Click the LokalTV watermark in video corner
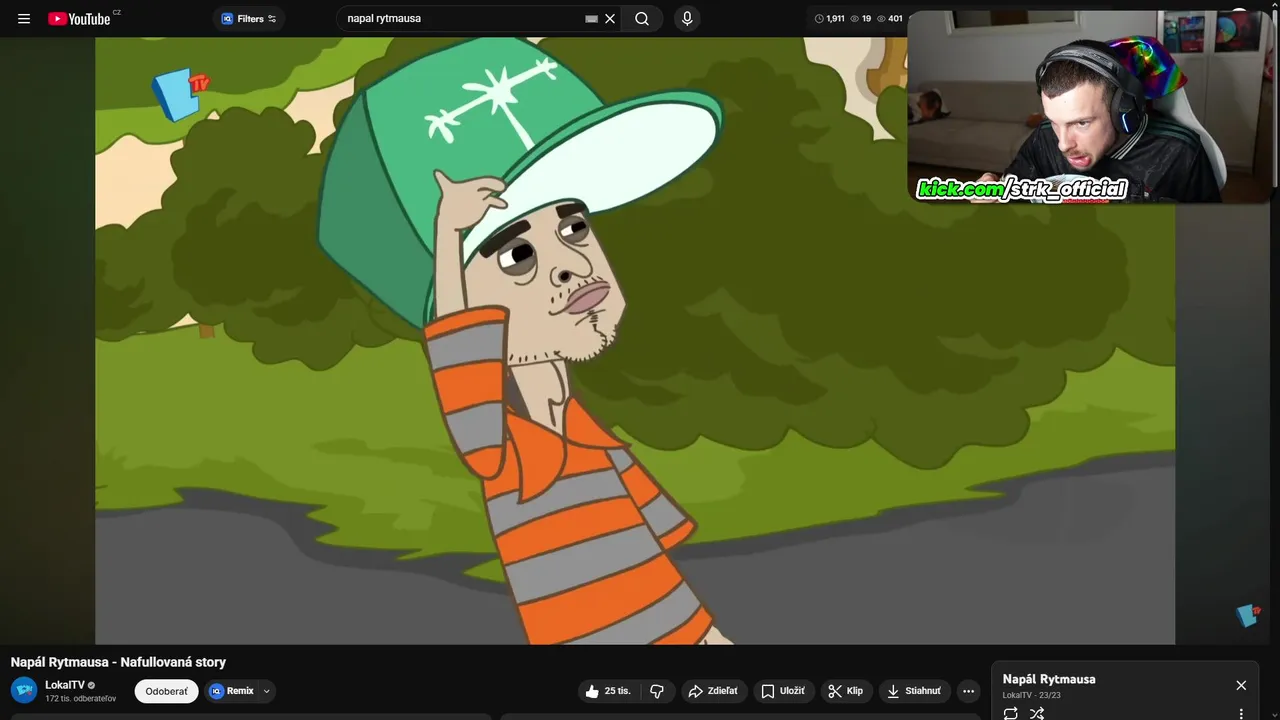The image size is (1280, 720). (1247, 615)
